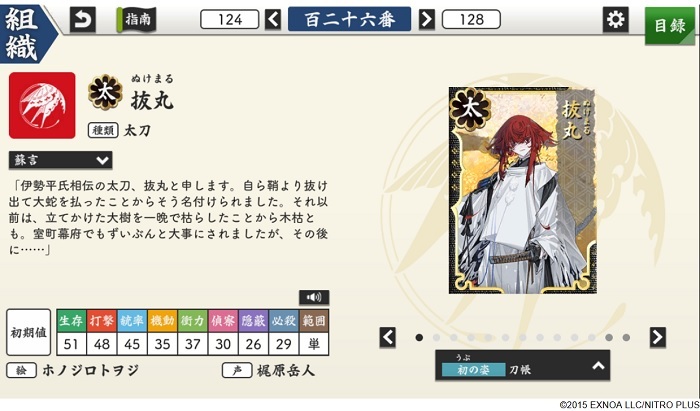The height and width of the screenshot is (411, 700).
Task: Go to previous sword entry arrow
Action: tap(273, 20)
